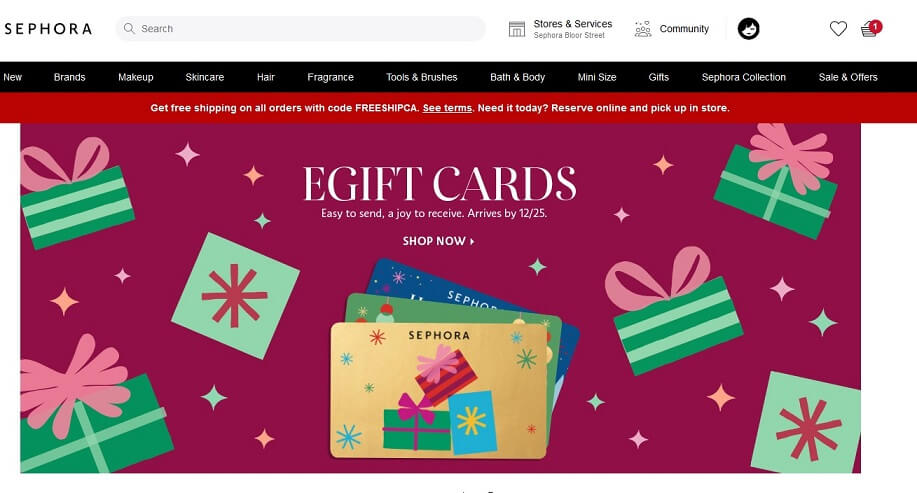The width and height of the screenshot is (917, 493).
Task: Click the Community people icon
Action: click(x=643, y=29)
